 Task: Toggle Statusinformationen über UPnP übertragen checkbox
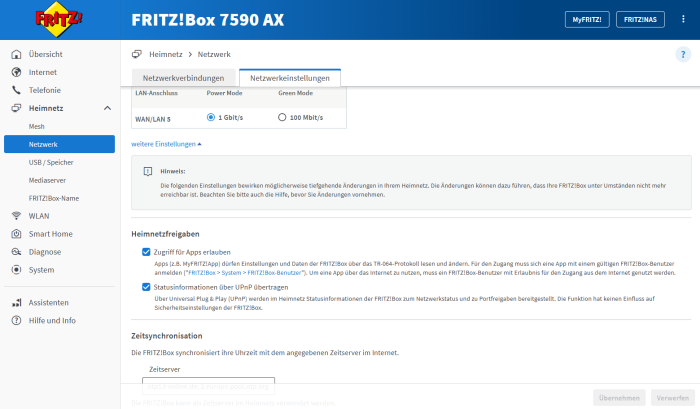(x=146, y=286)
